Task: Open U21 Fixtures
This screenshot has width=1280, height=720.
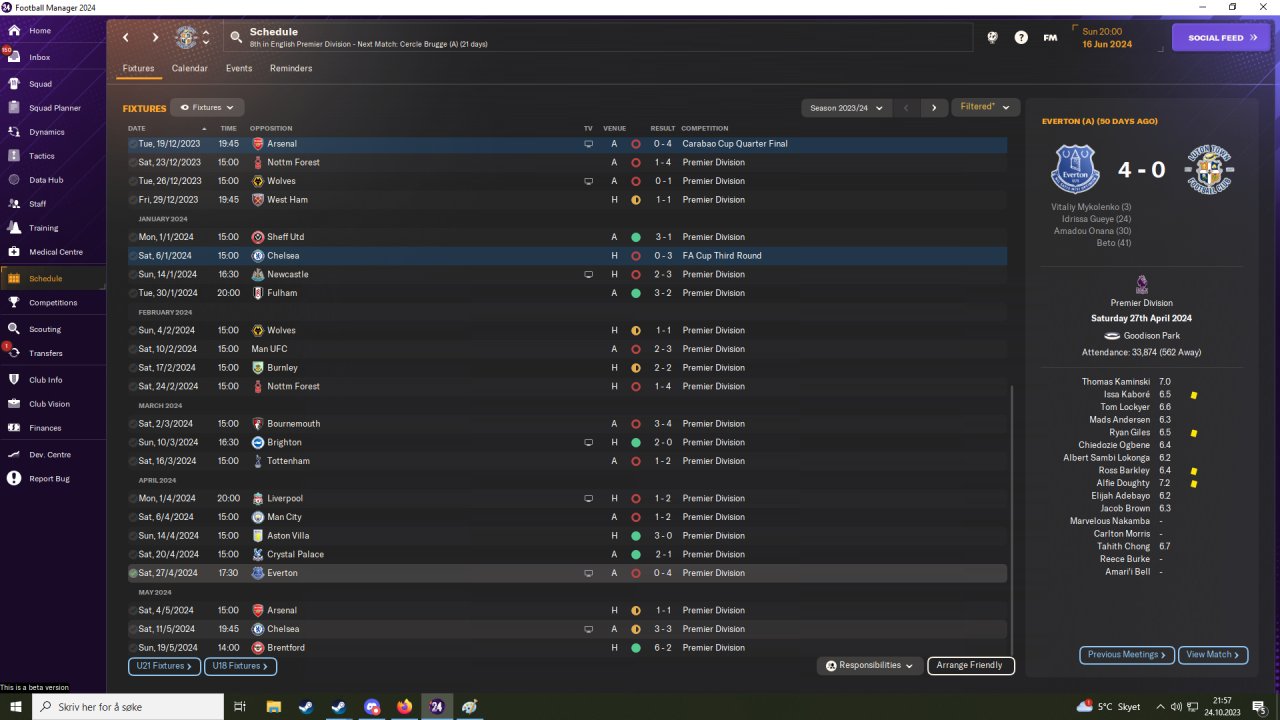Action: coord(164,666)
